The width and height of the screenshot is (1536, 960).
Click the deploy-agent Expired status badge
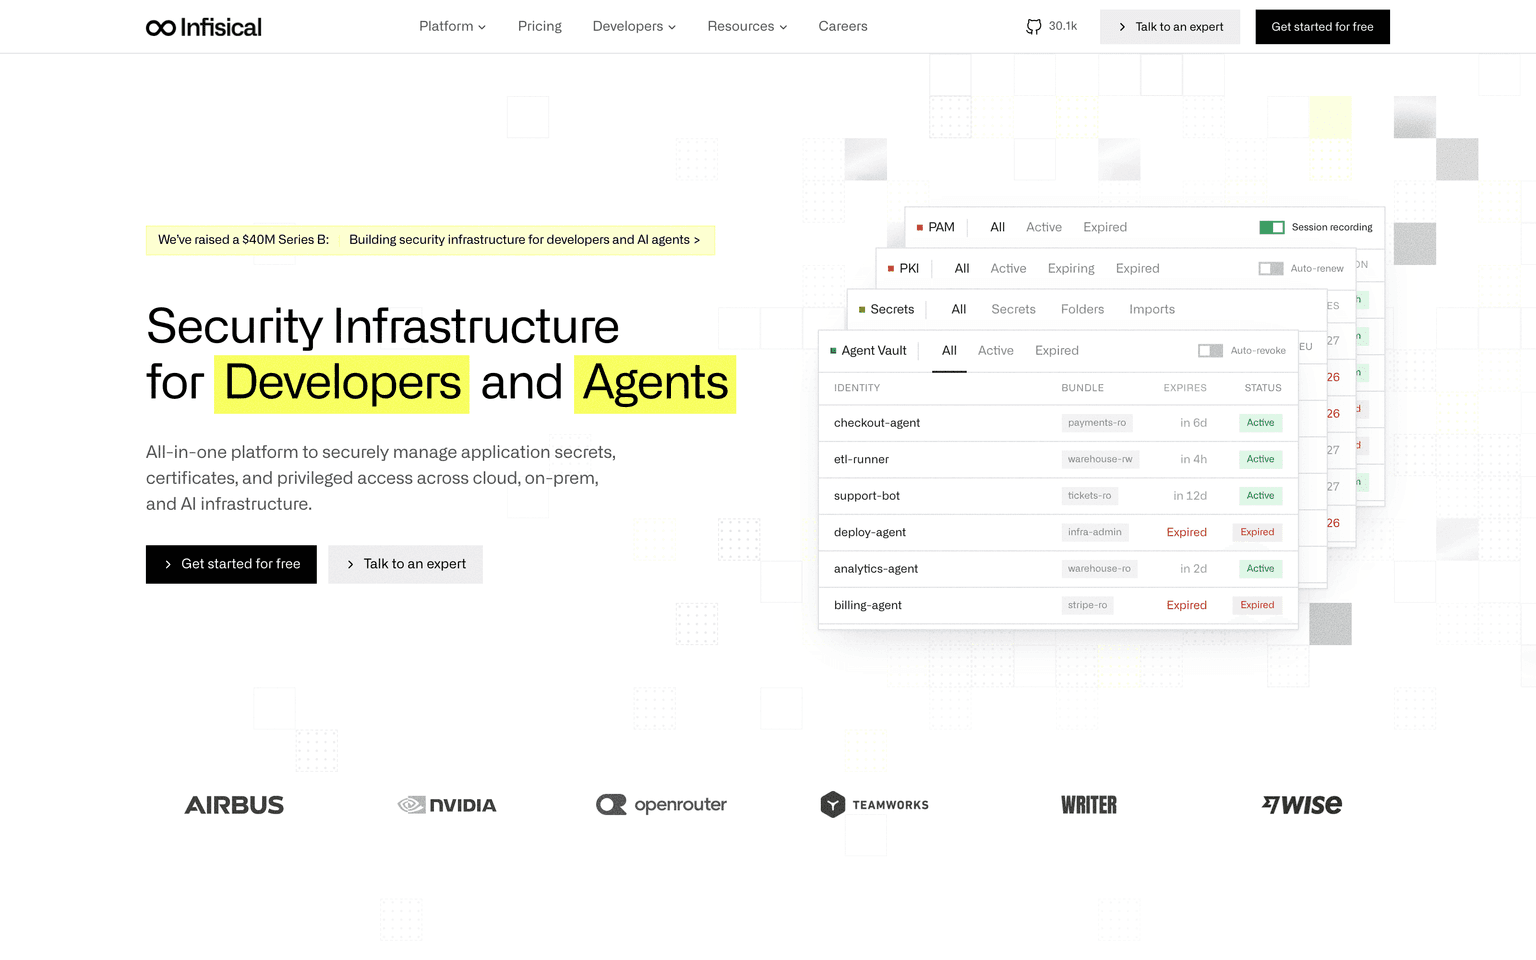[1257, 532]
